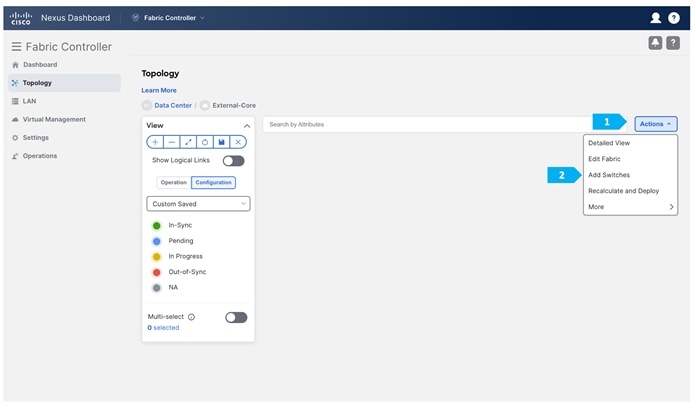Open Virtual Management in the sidebar
Screen dimensions: 696x412
point(54,119)
